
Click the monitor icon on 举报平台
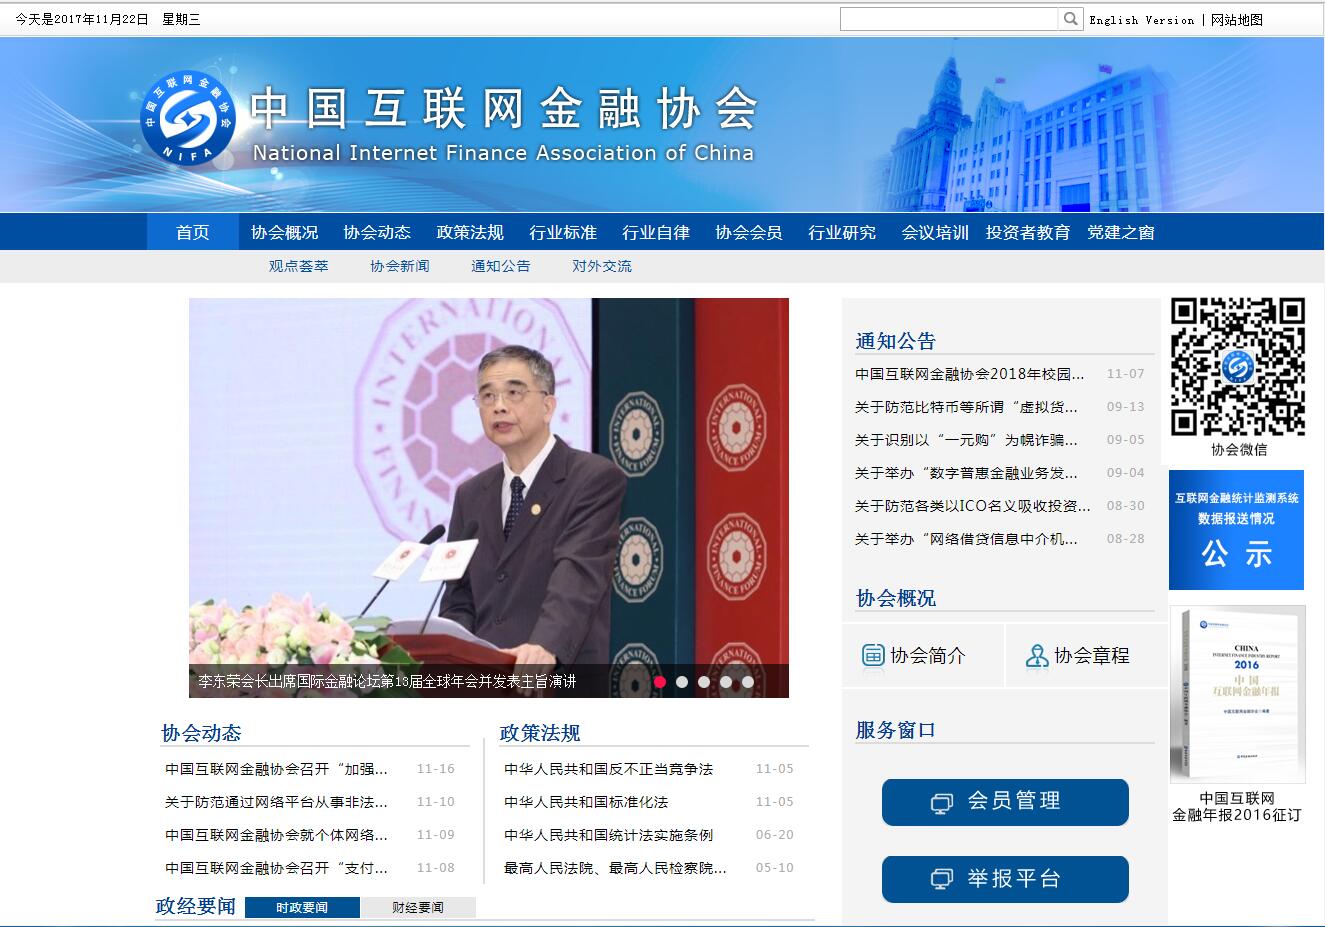pyautogui.click(x=942, y=880)
